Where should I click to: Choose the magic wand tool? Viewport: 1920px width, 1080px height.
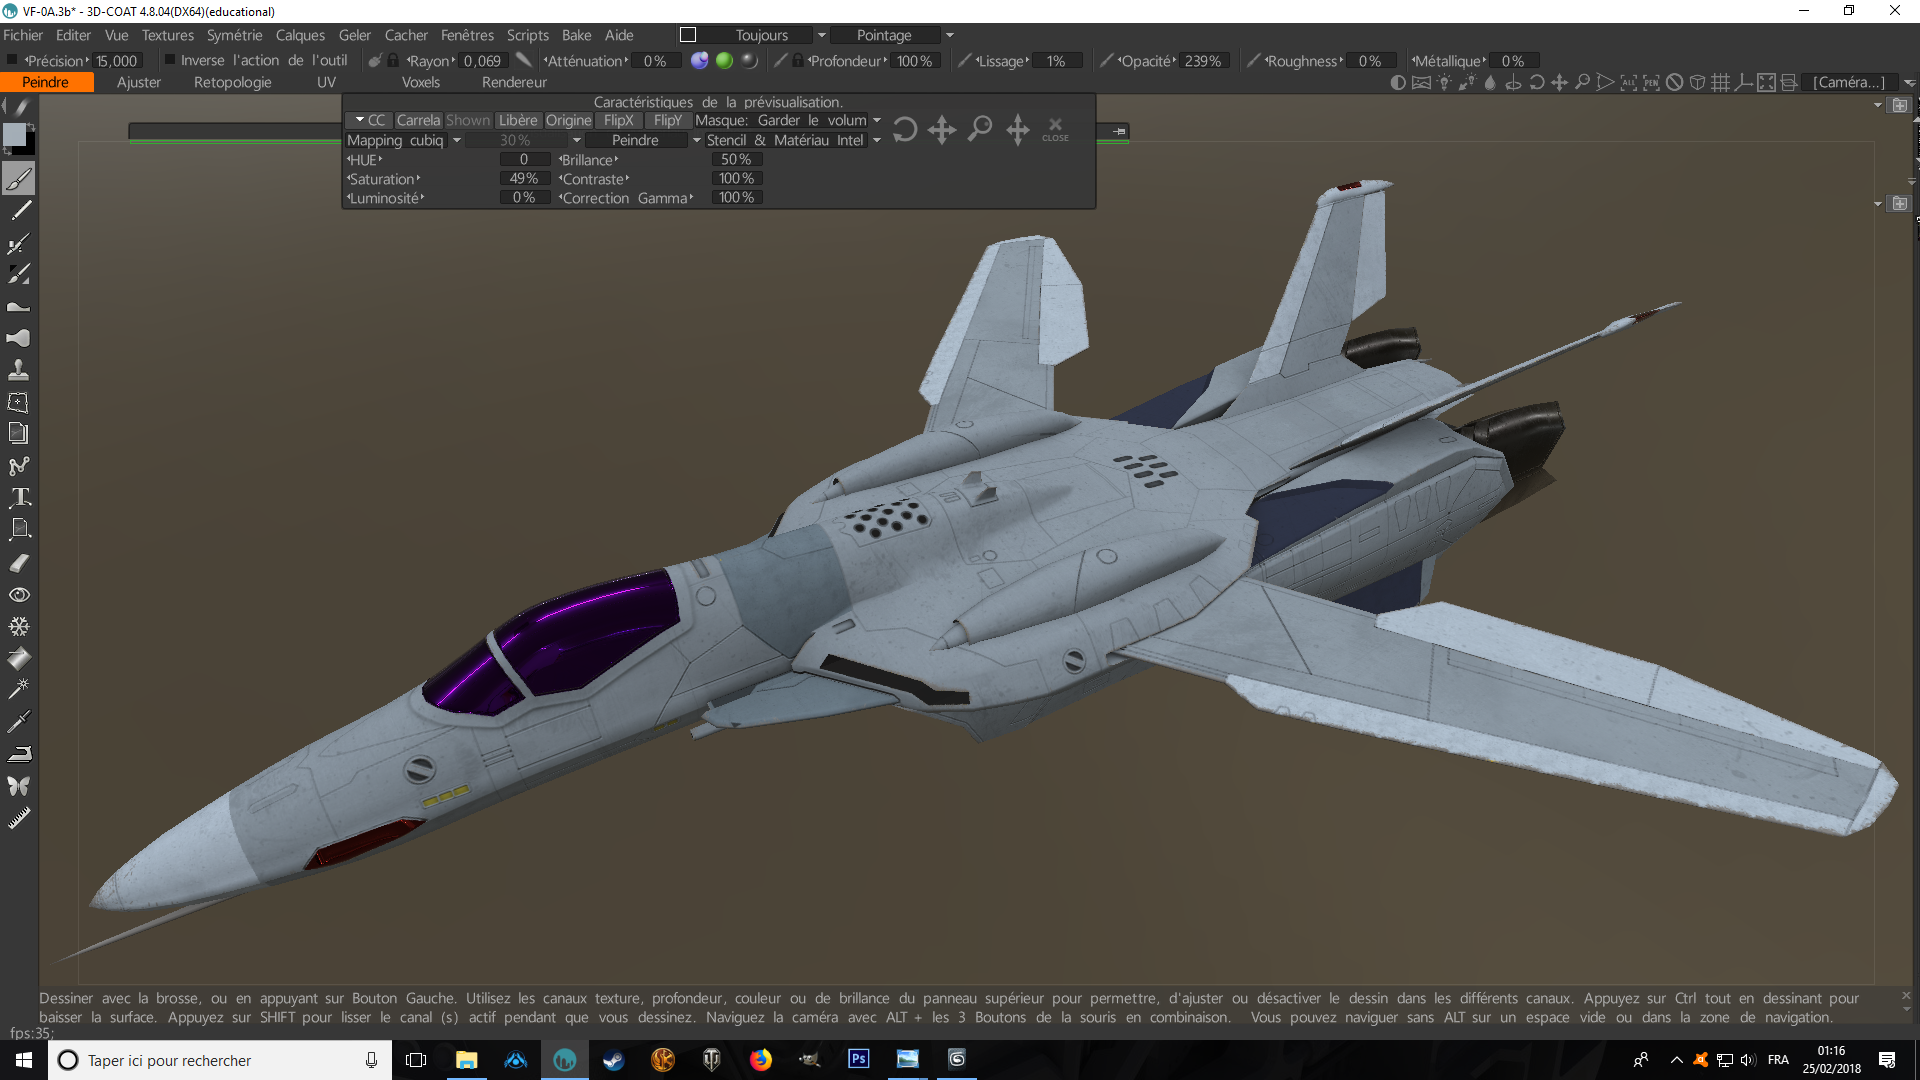[19, 689]
